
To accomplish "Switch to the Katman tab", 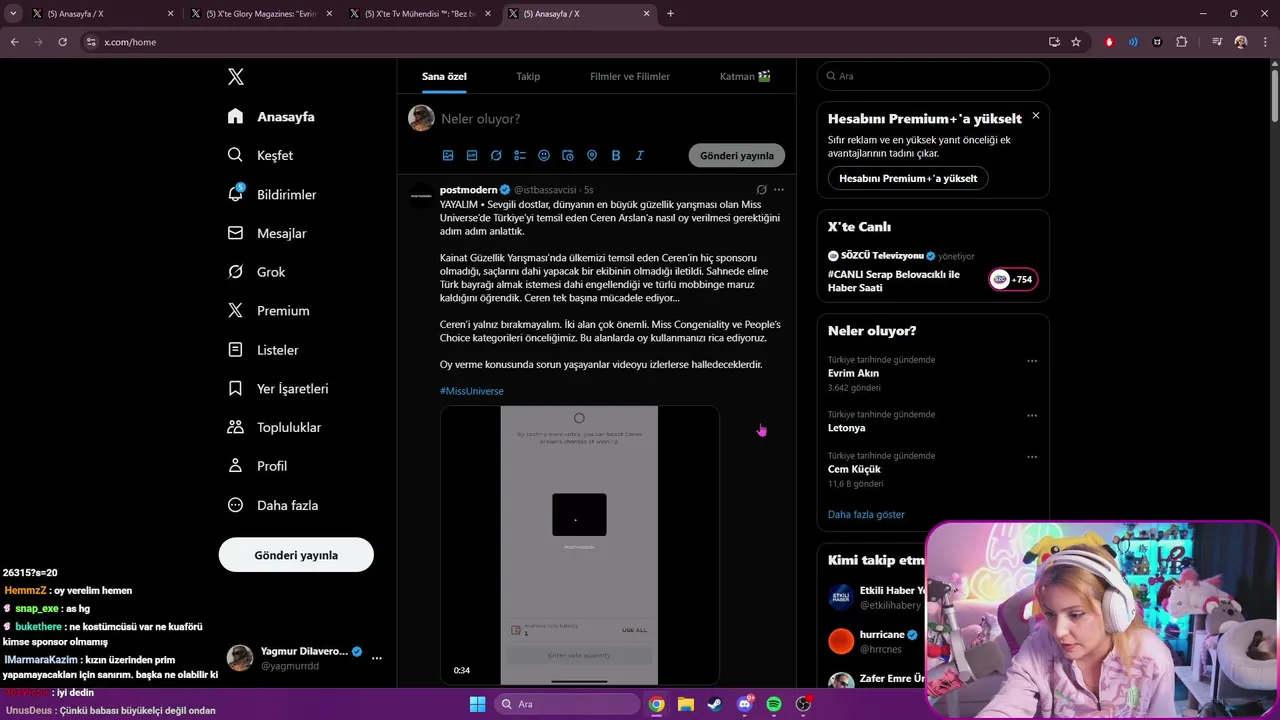I will pos(745,76).
